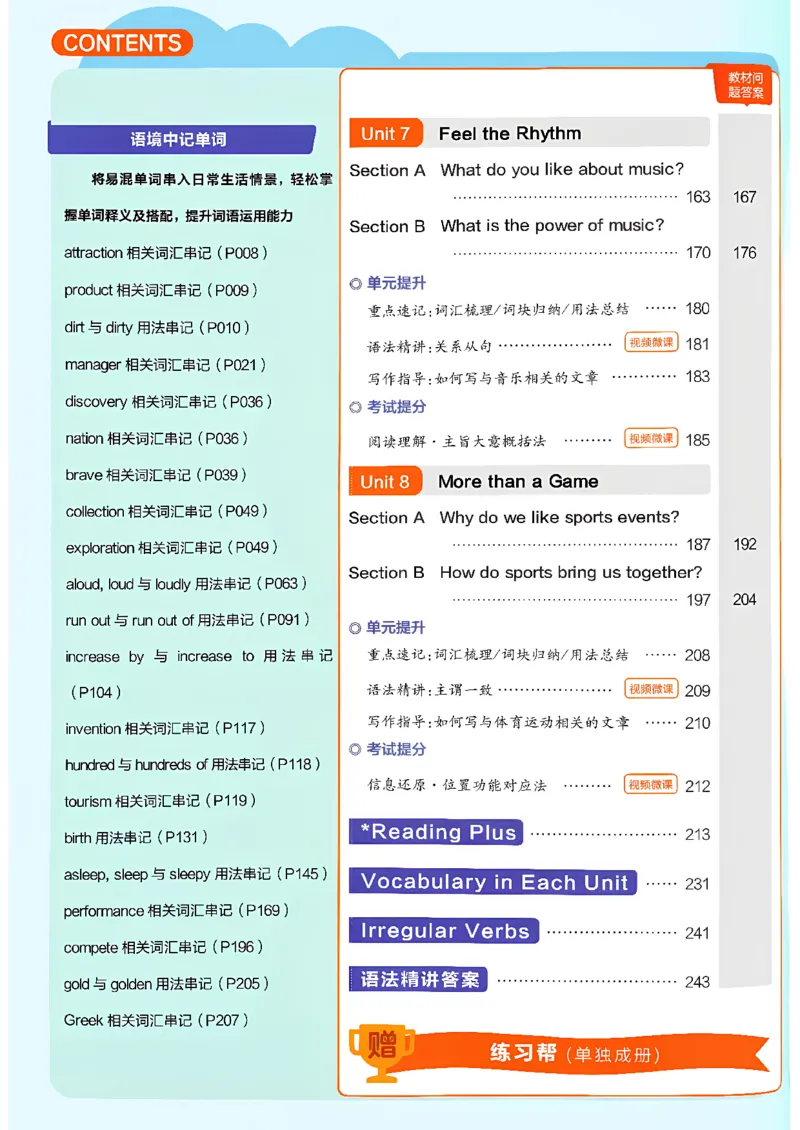Click 信息还原·位置功能对应法 entry

tap(457, 785)
